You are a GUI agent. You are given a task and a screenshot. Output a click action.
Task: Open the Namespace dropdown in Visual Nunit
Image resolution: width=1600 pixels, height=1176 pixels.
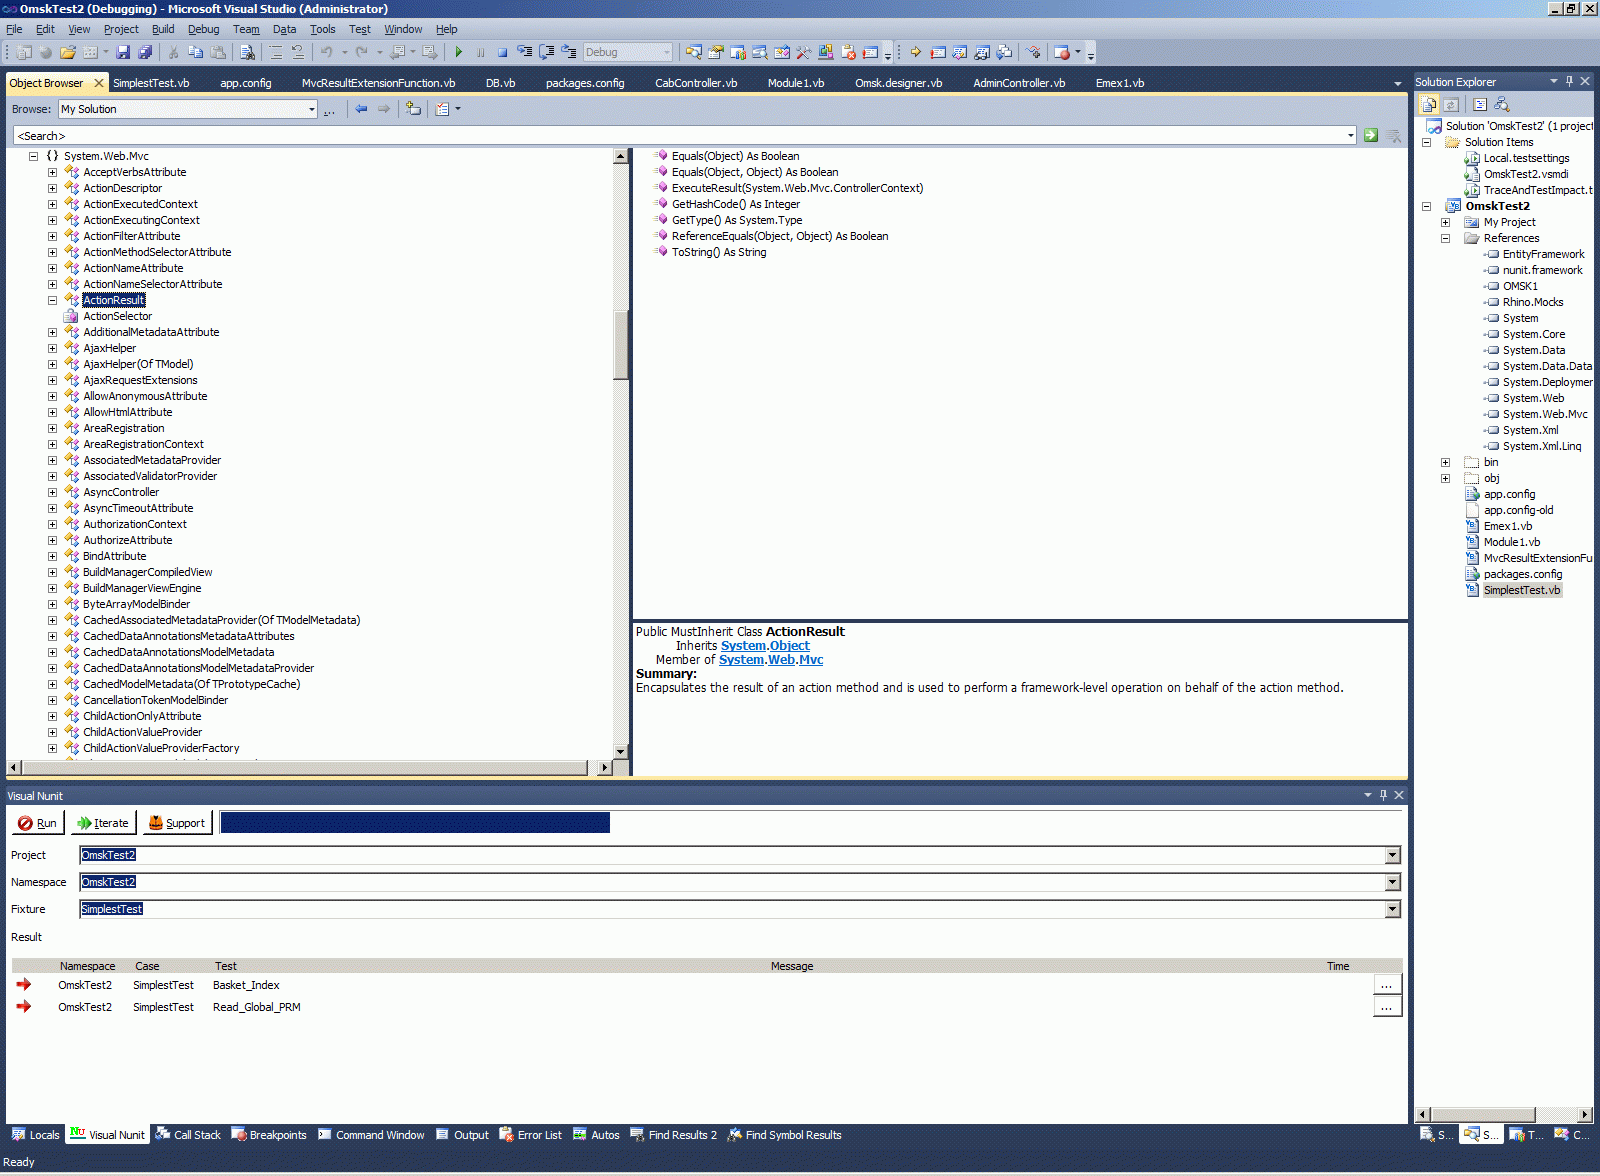(1392, 882)
